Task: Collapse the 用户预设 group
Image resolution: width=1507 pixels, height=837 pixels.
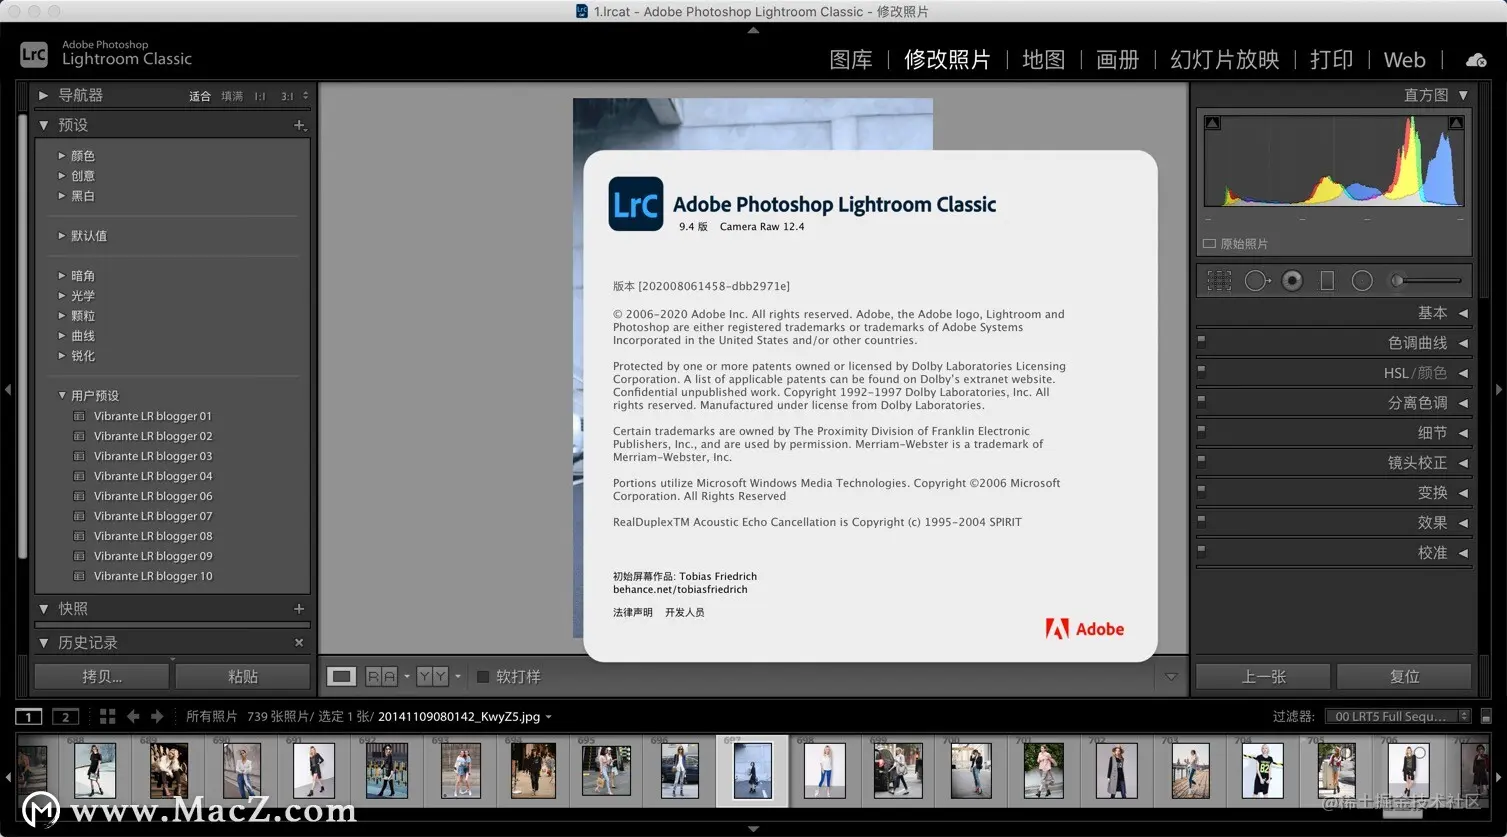Action: pos(61,396)
